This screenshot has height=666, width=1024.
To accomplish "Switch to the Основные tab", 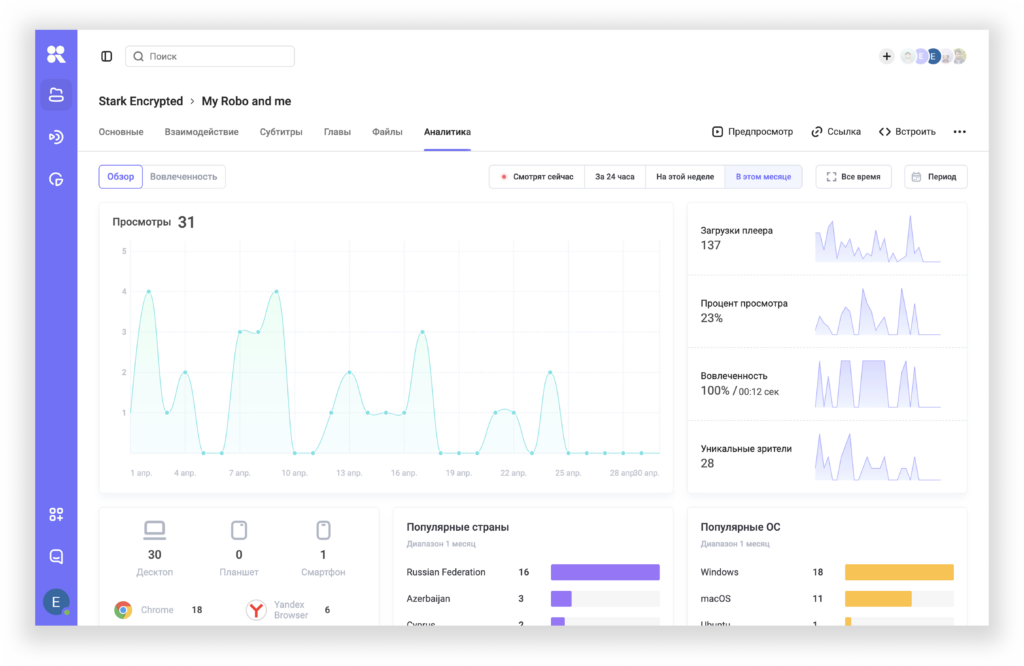I will point(121,132).
